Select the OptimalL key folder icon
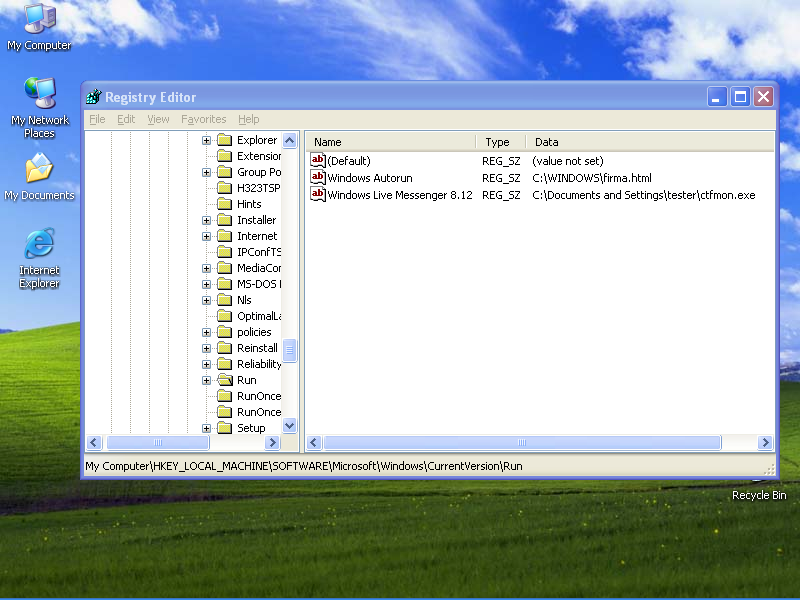Screen dimensions: 800x600 click(224, 316)
